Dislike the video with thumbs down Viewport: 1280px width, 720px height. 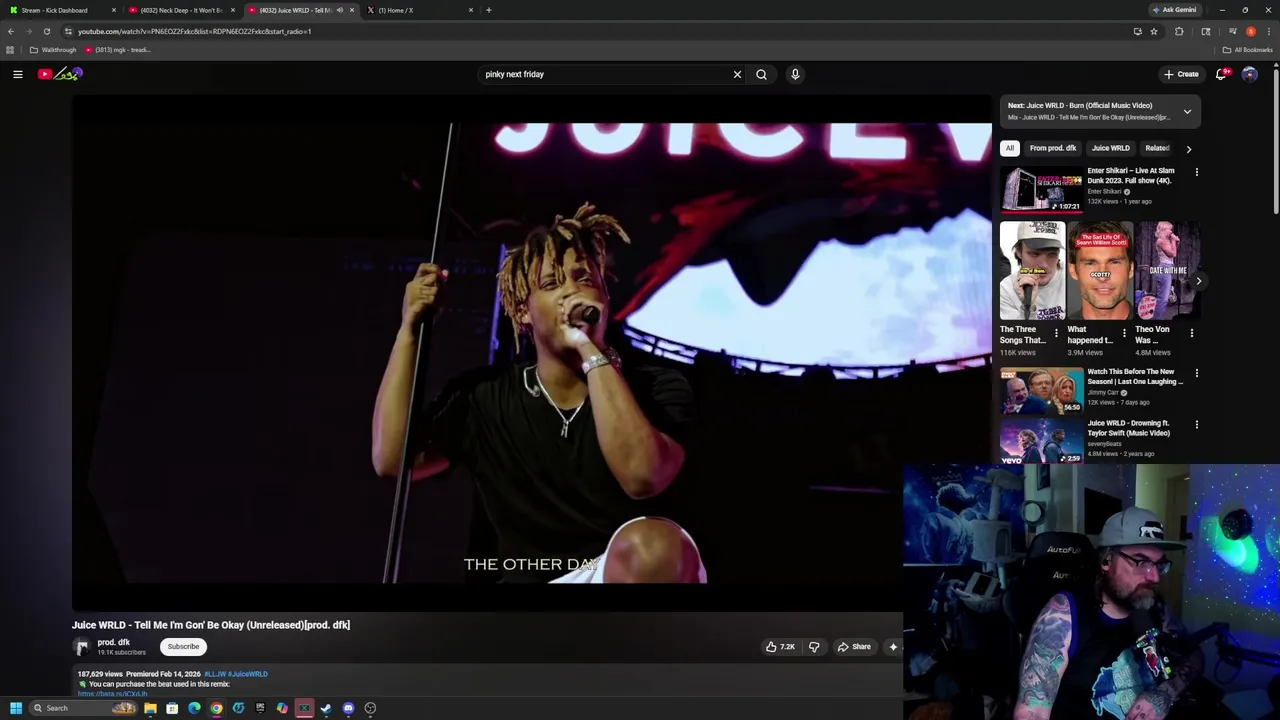point(814,647)
